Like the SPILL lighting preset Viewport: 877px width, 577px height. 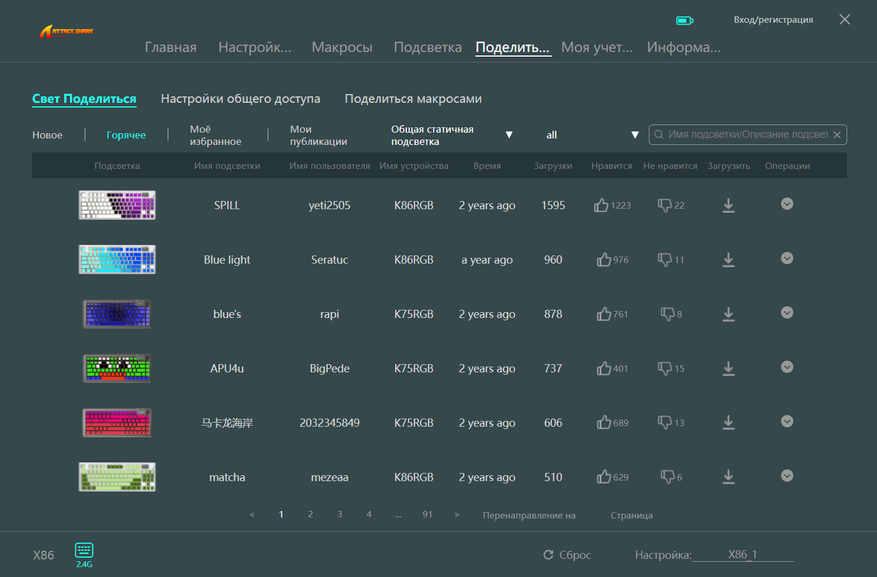601,205
